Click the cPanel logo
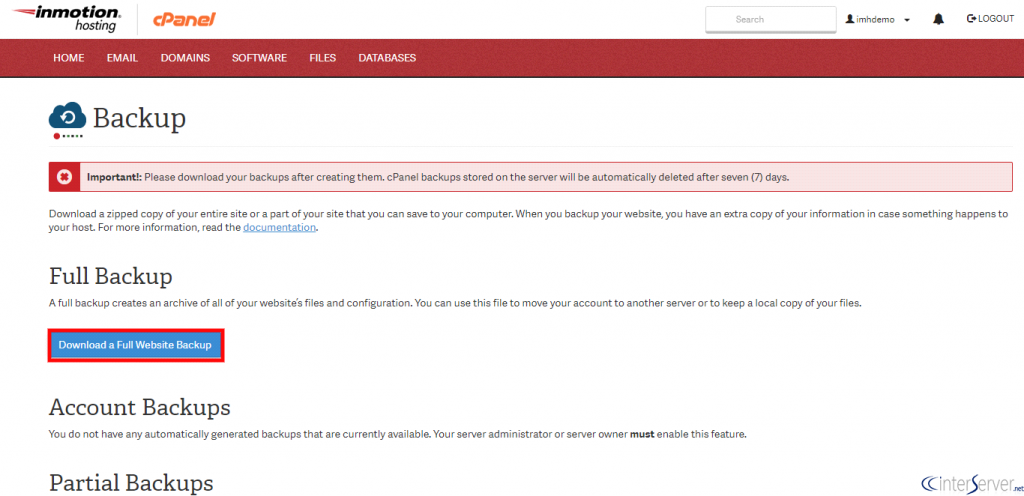Screen dimensions: 1024x496 tap(183, 19)
